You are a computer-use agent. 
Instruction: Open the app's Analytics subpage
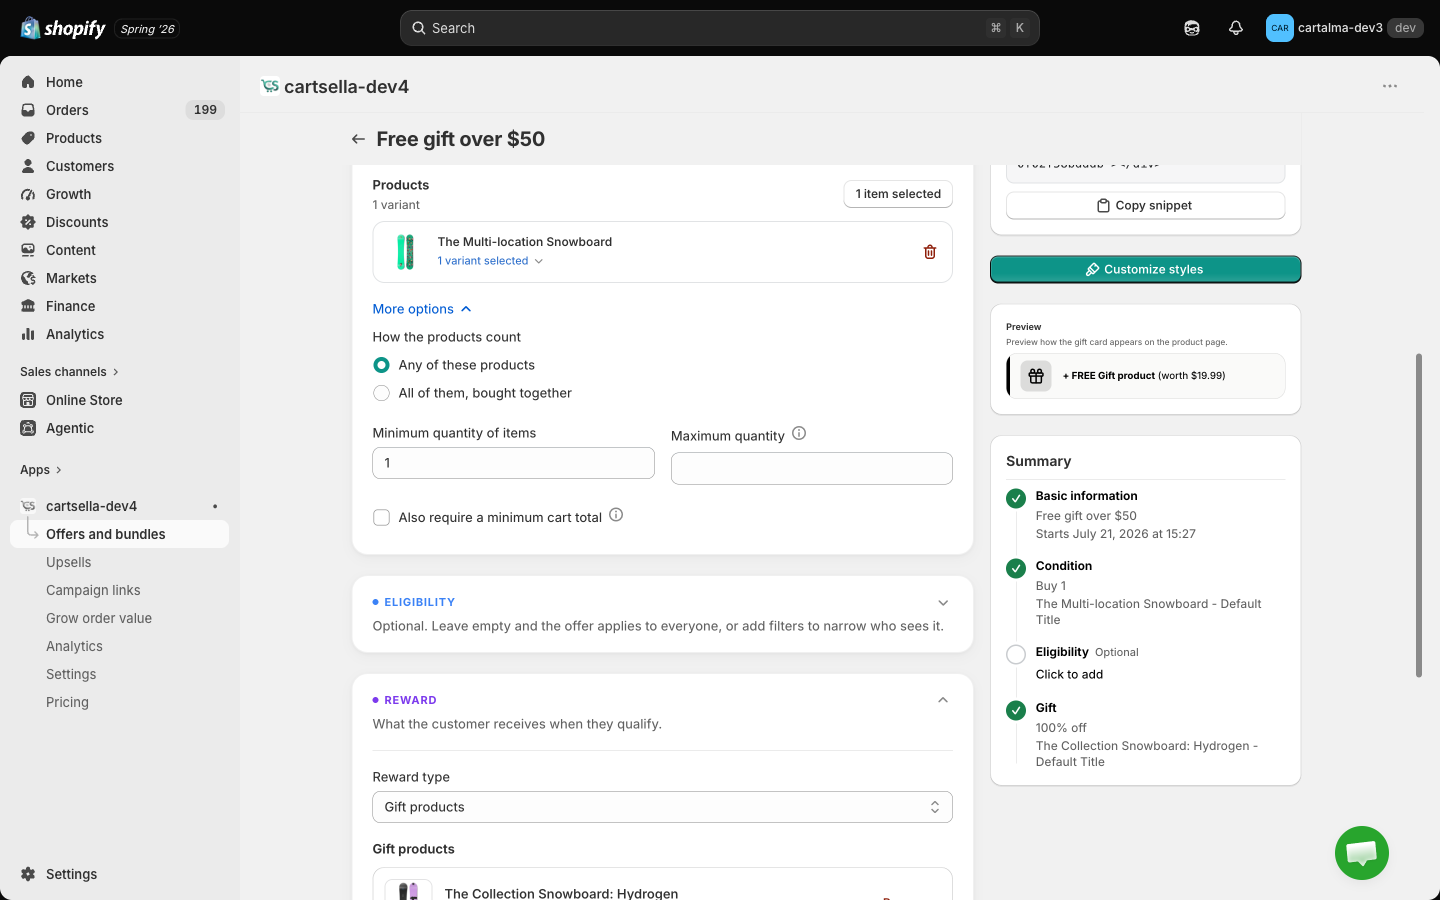74,646
